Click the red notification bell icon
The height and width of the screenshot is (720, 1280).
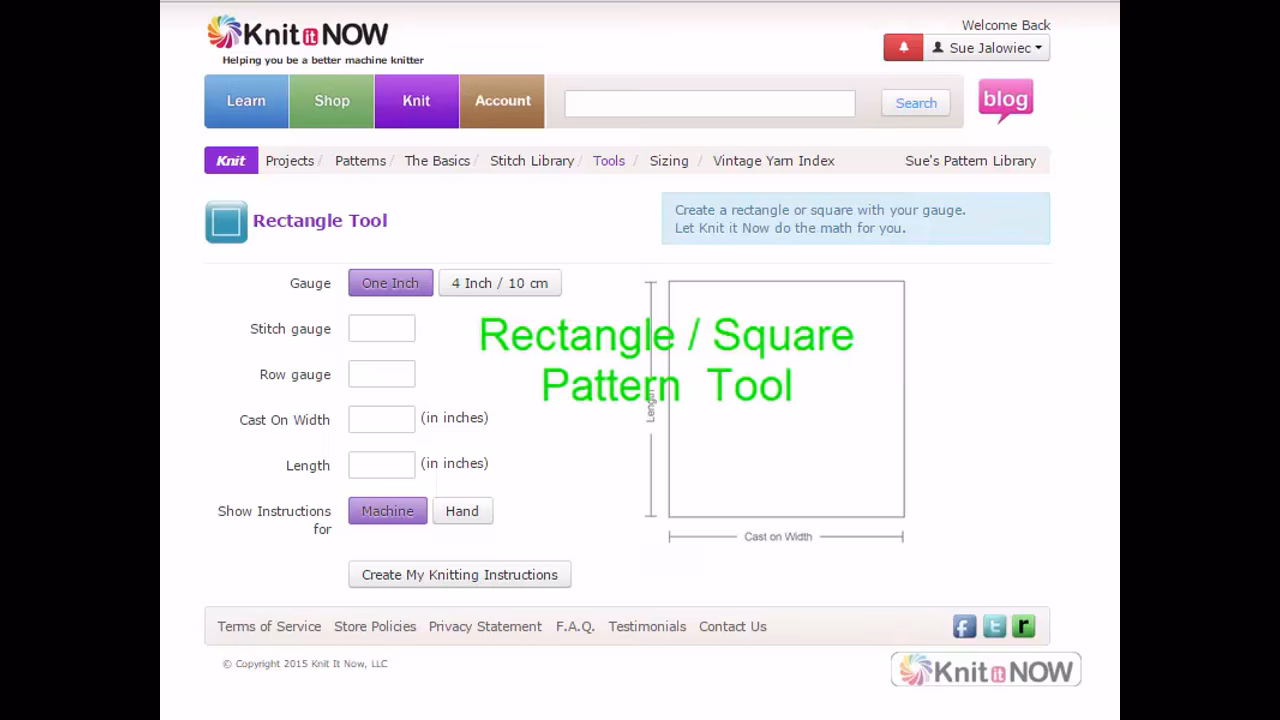pos(903,47)
